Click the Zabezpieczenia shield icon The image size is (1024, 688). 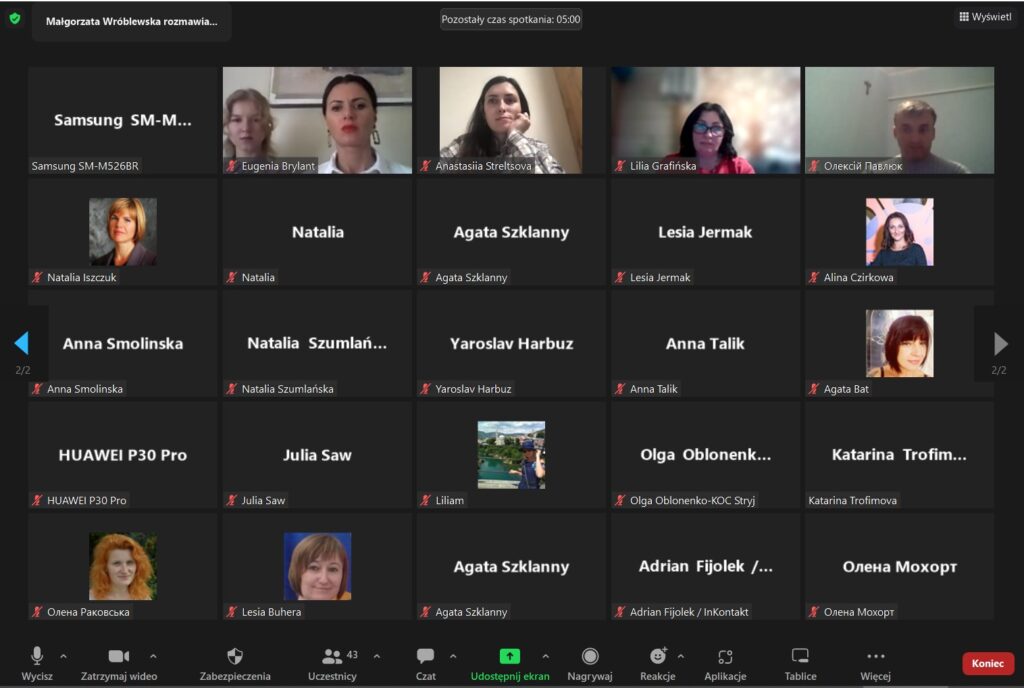(235, 657)
